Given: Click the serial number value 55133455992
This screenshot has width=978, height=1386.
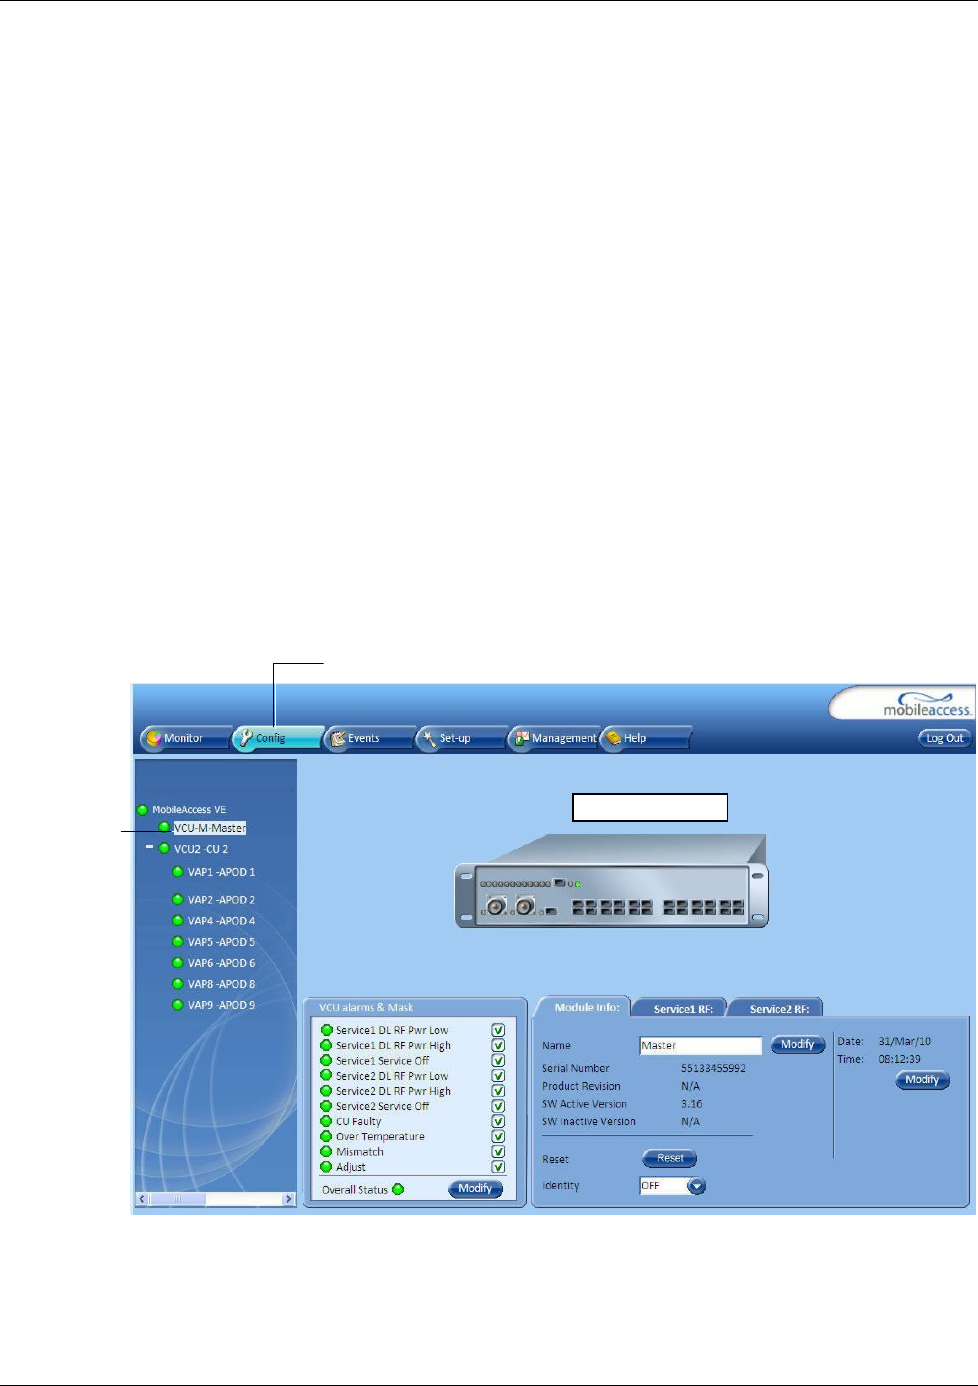Looking at the screenshot, I should [713, 1068].
